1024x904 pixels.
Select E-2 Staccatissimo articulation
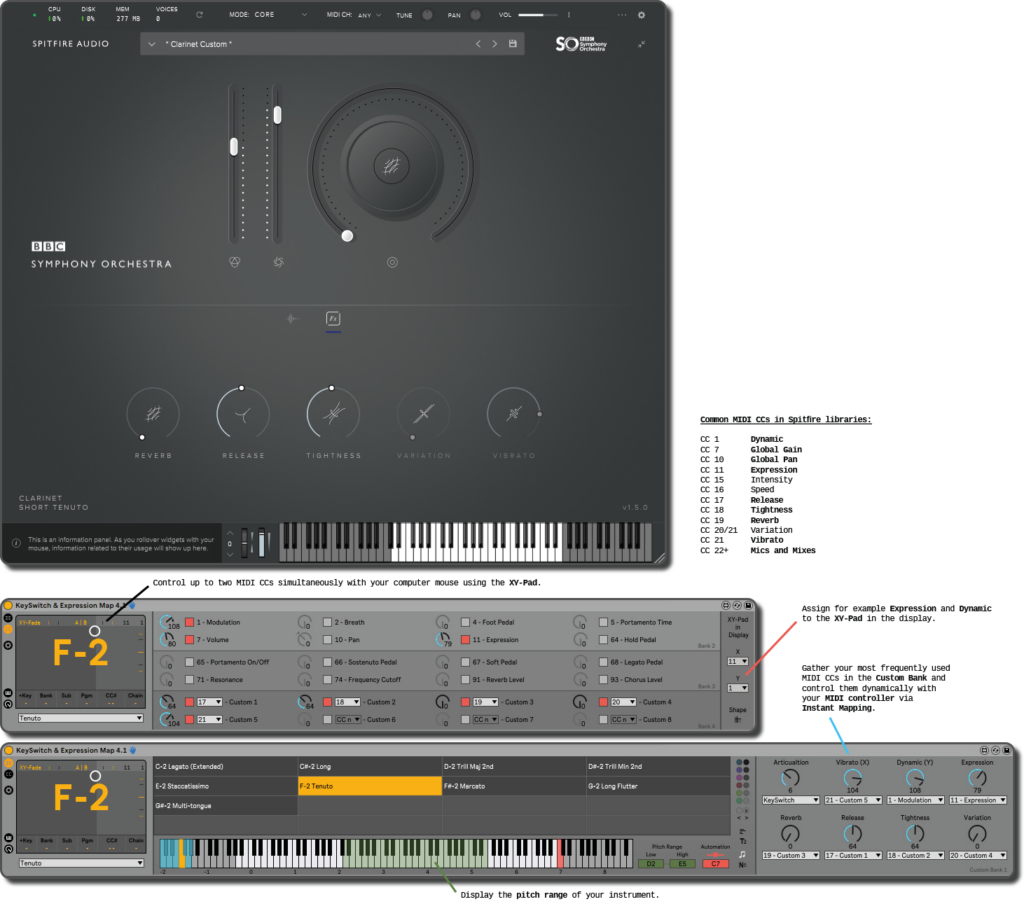pyautogui.click(x=225, y=786)
